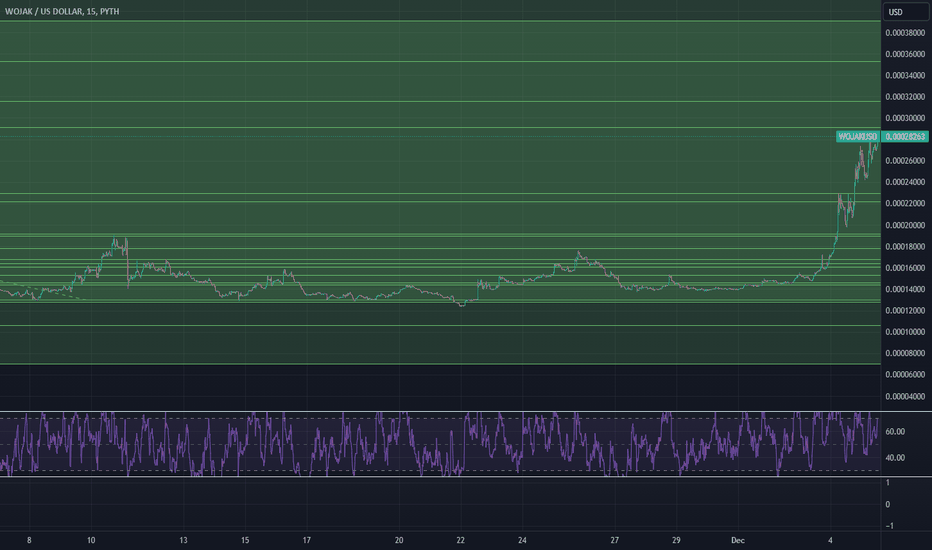Select the Dec month marker on the time axis
Screen dimensions: 932x550
coord(738,540)
